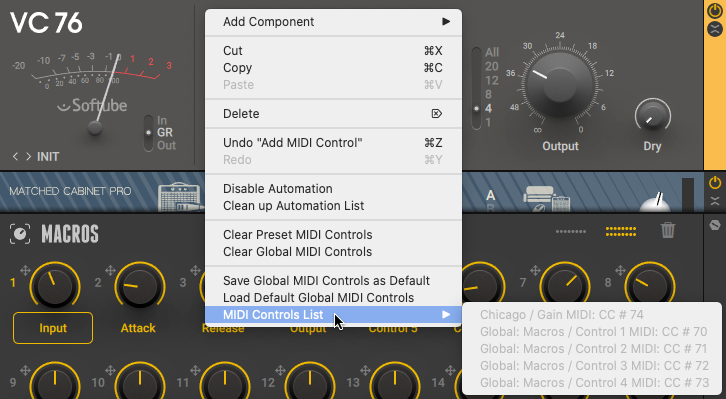Select ratio 4 on VC 76

click(x=488, y=109)
